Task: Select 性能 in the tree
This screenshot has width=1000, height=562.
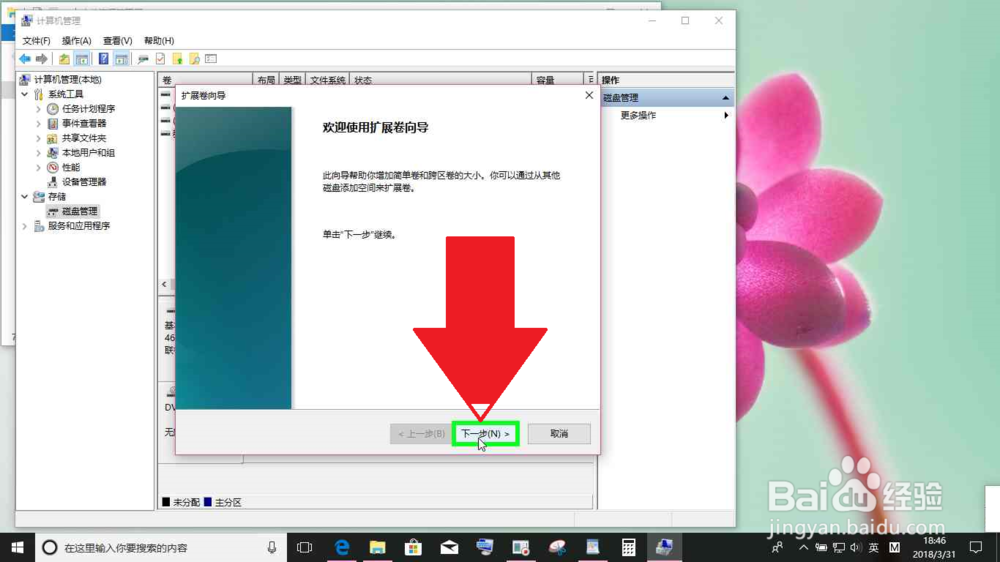Action: [71, 168]
